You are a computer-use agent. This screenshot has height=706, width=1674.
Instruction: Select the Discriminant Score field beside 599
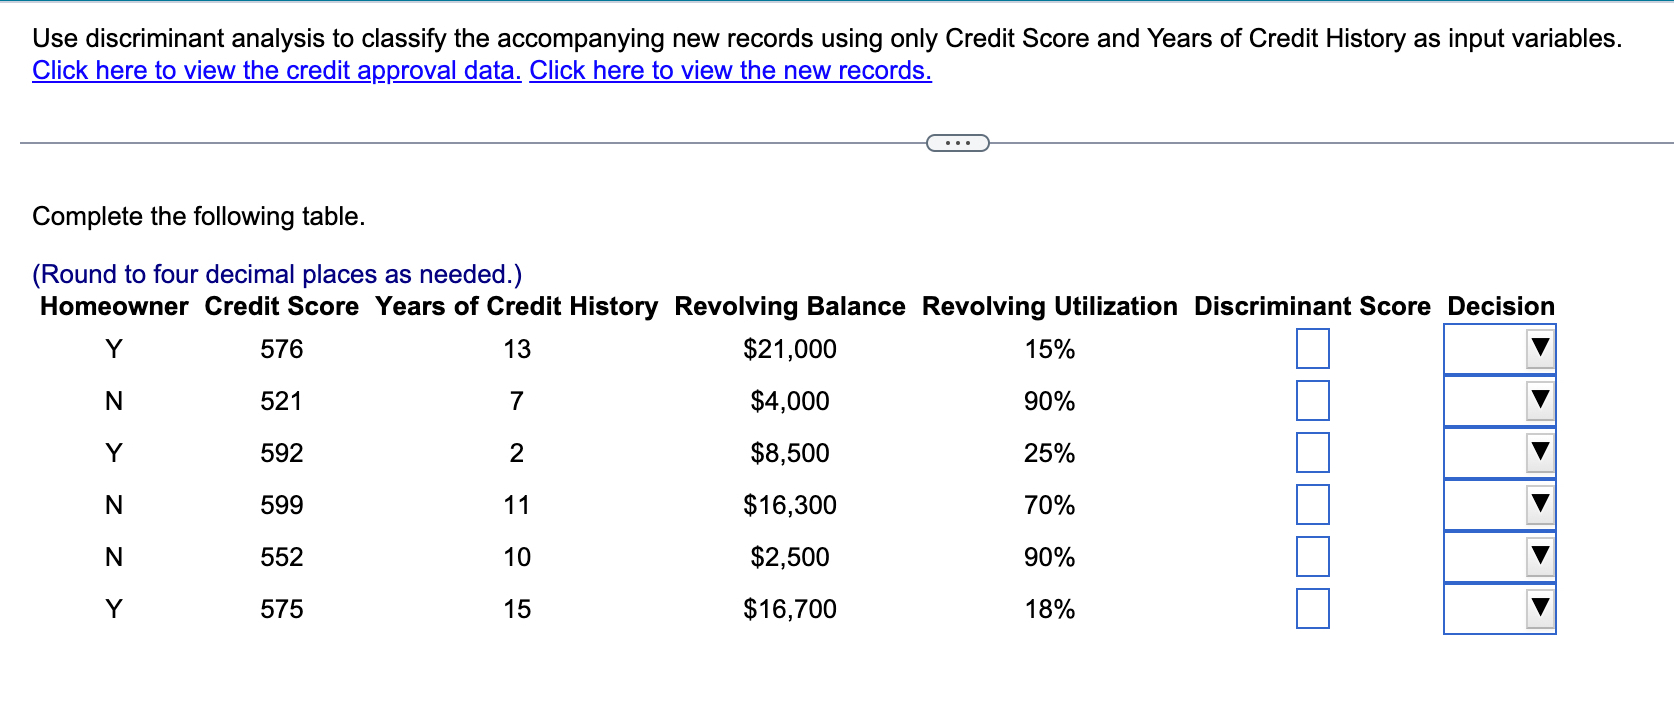[1311, 505]
